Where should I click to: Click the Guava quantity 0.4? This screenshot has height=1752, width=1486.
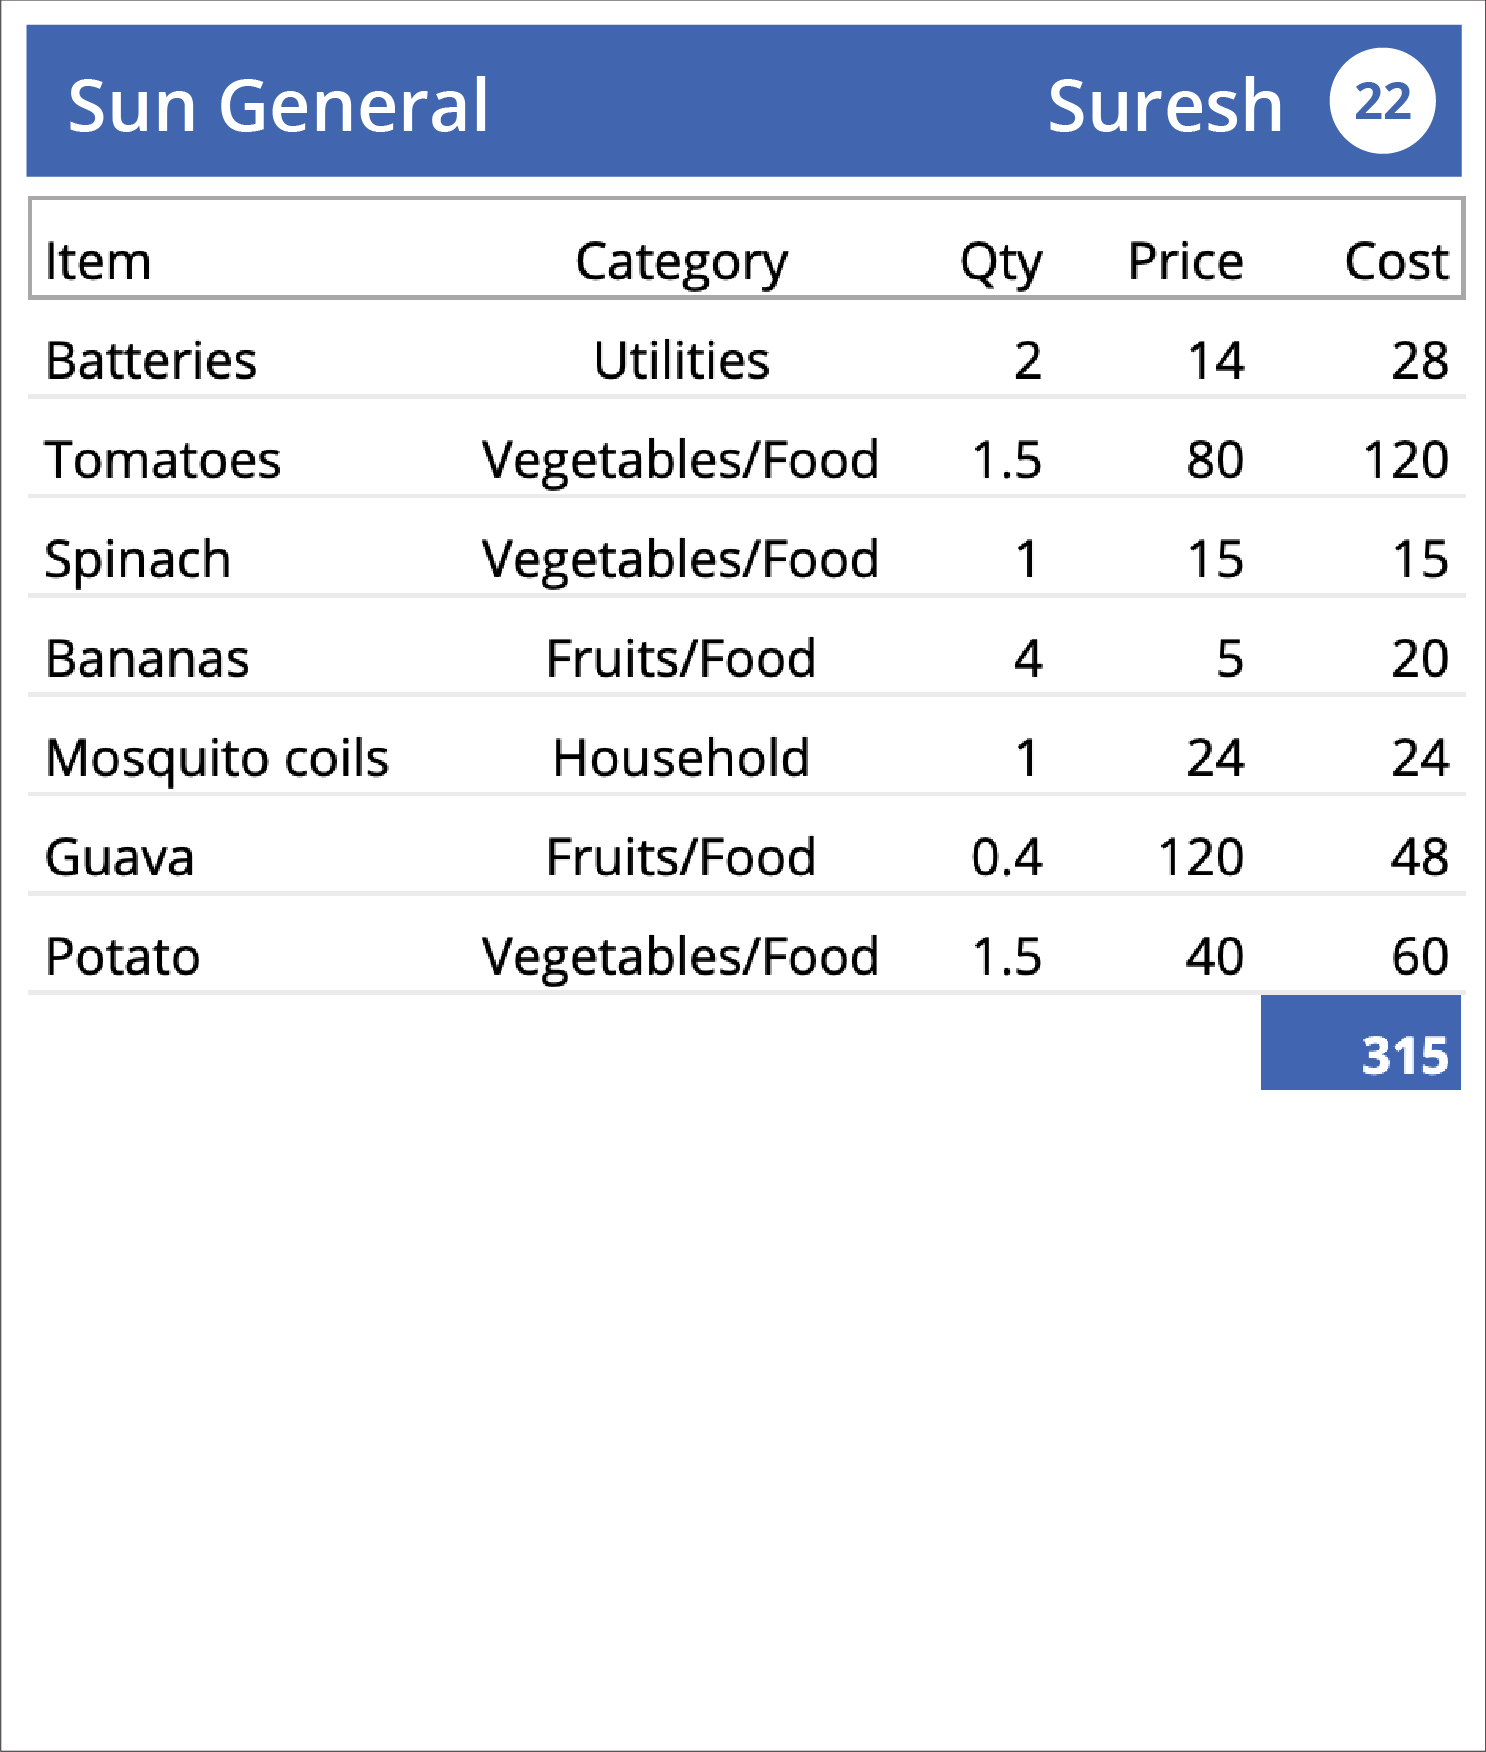[x=1007, y=858]
